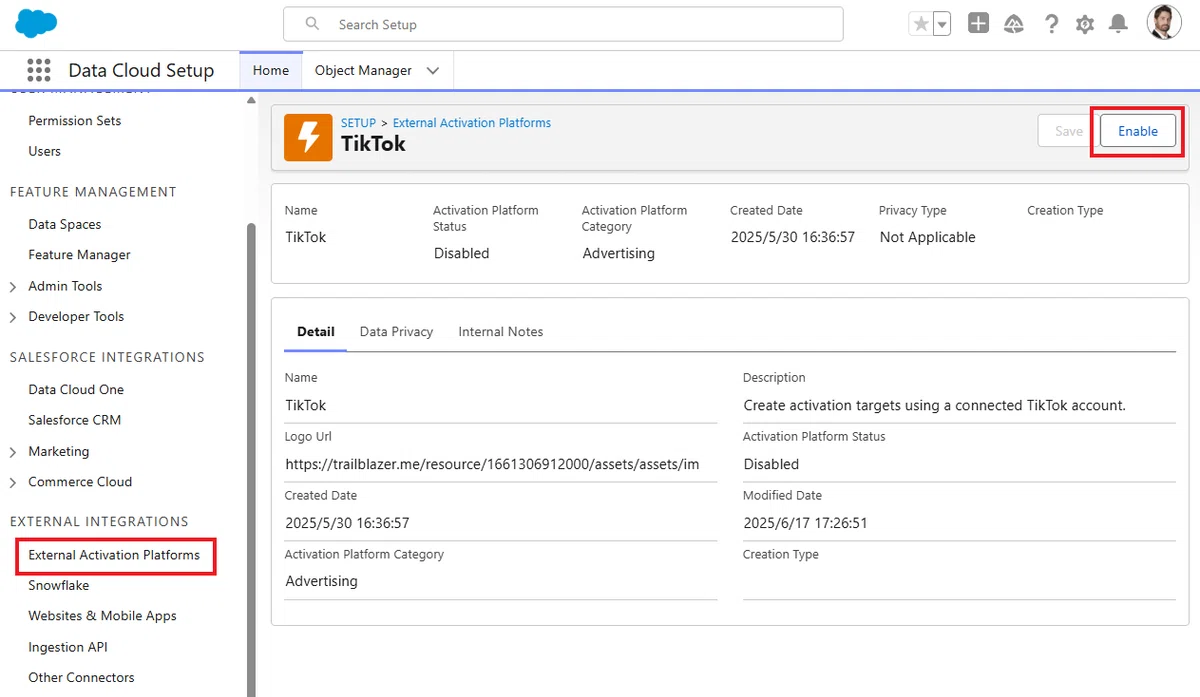Click the Save button

click(x=1069, y=131)
